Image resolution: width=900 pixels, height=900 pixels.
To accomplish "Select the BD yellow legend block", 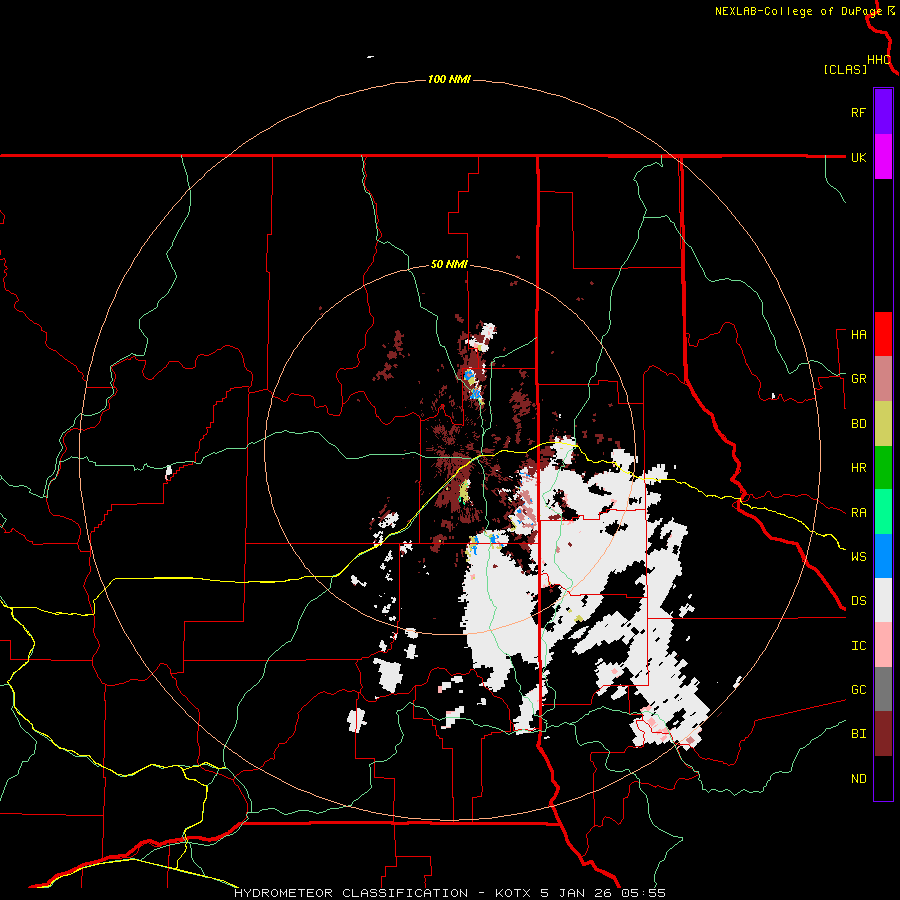I will 883,424.
